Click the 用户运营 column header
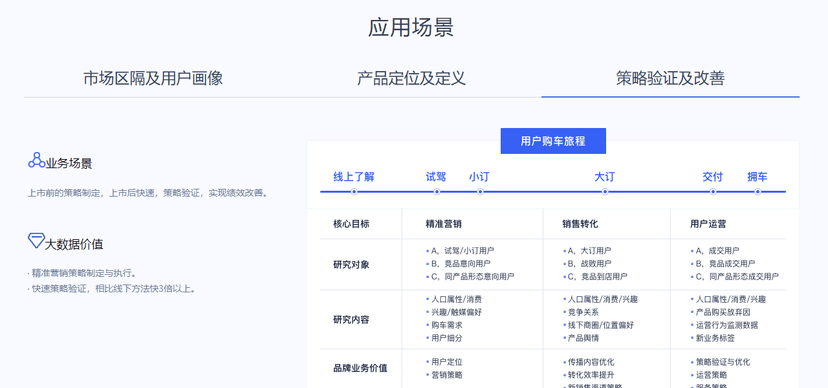This screenshot has height=388, width=828. [708, 224]
